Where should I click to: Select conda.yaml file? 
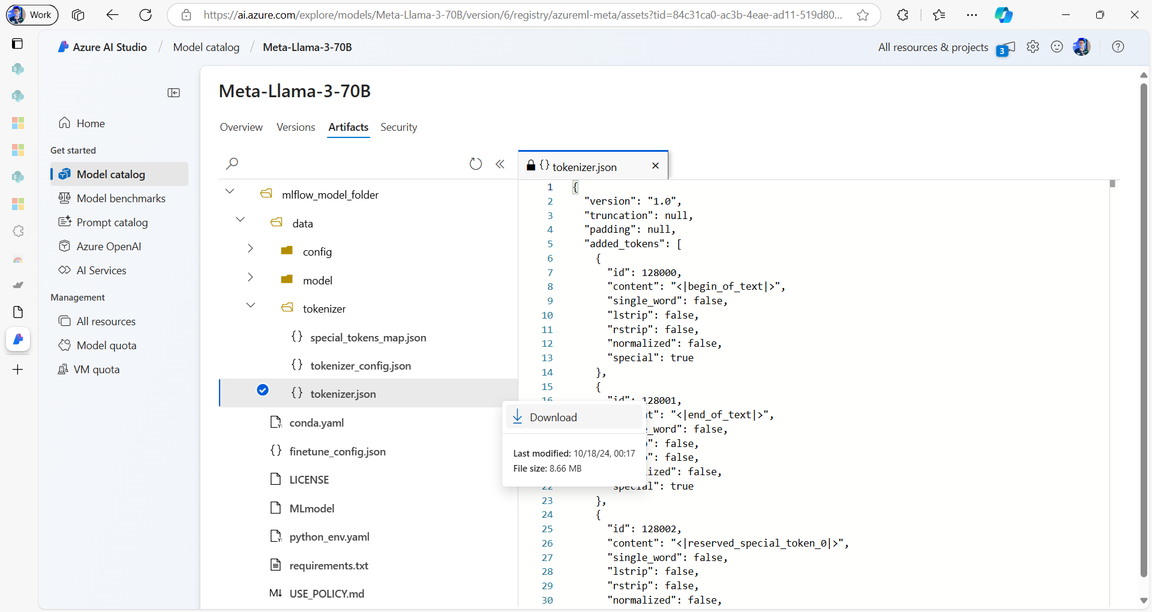pos(317,422)
